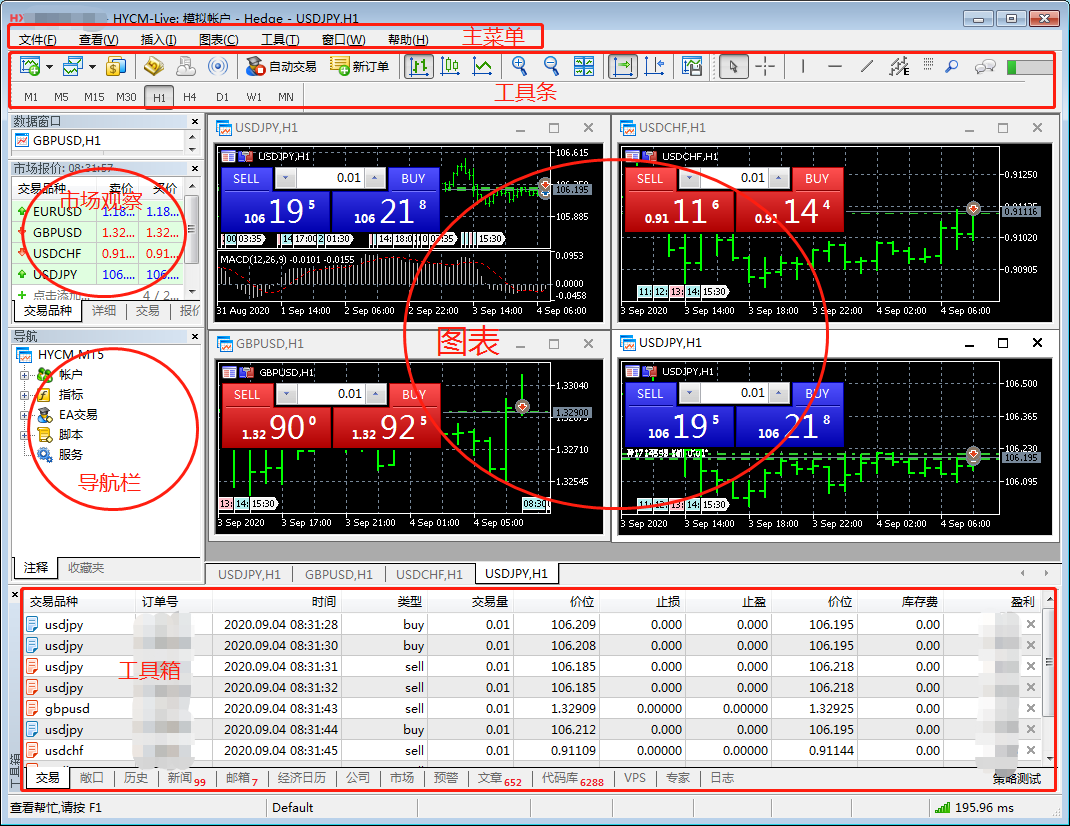
Task: Click BUY in the USDCHF chart
Action: 817,179
